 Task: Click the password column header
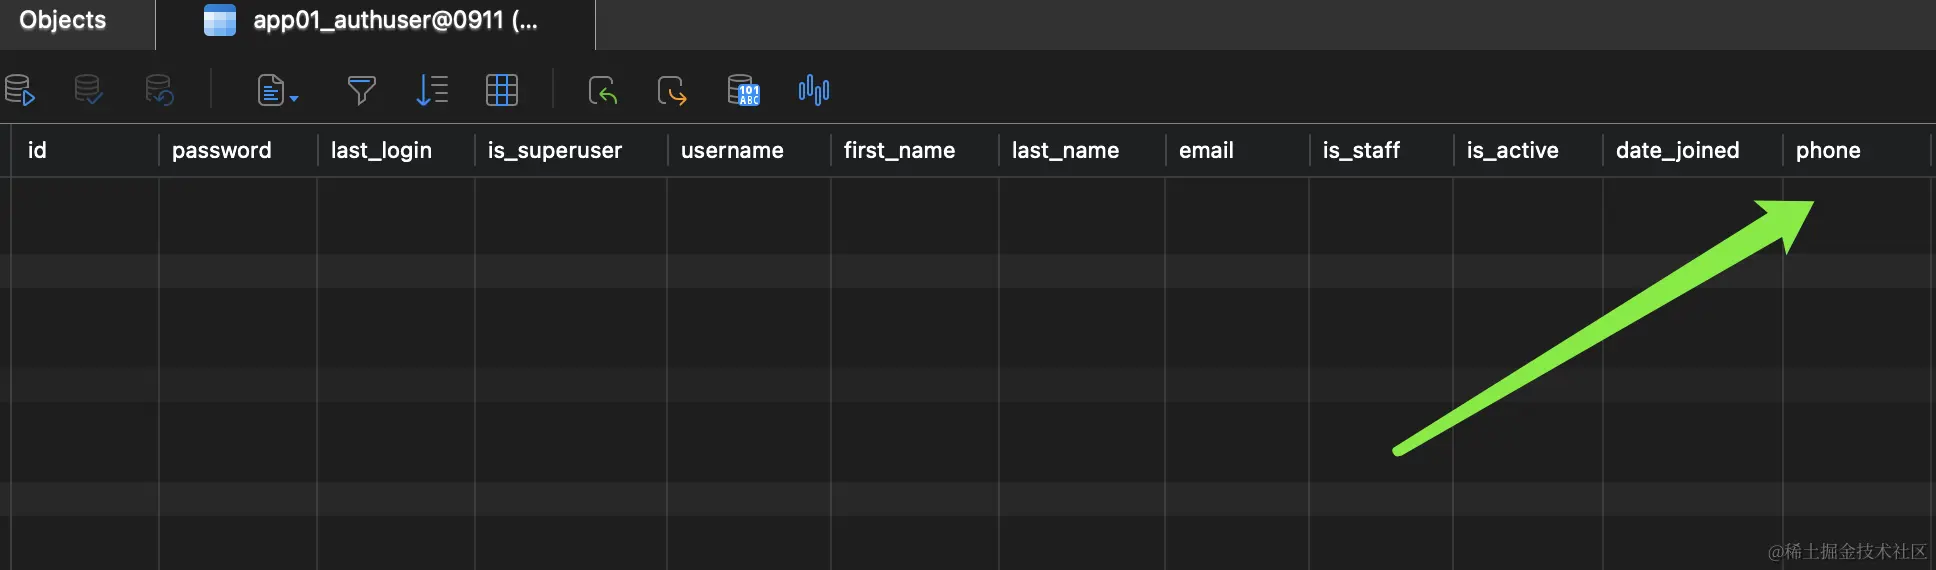[238, 150]
